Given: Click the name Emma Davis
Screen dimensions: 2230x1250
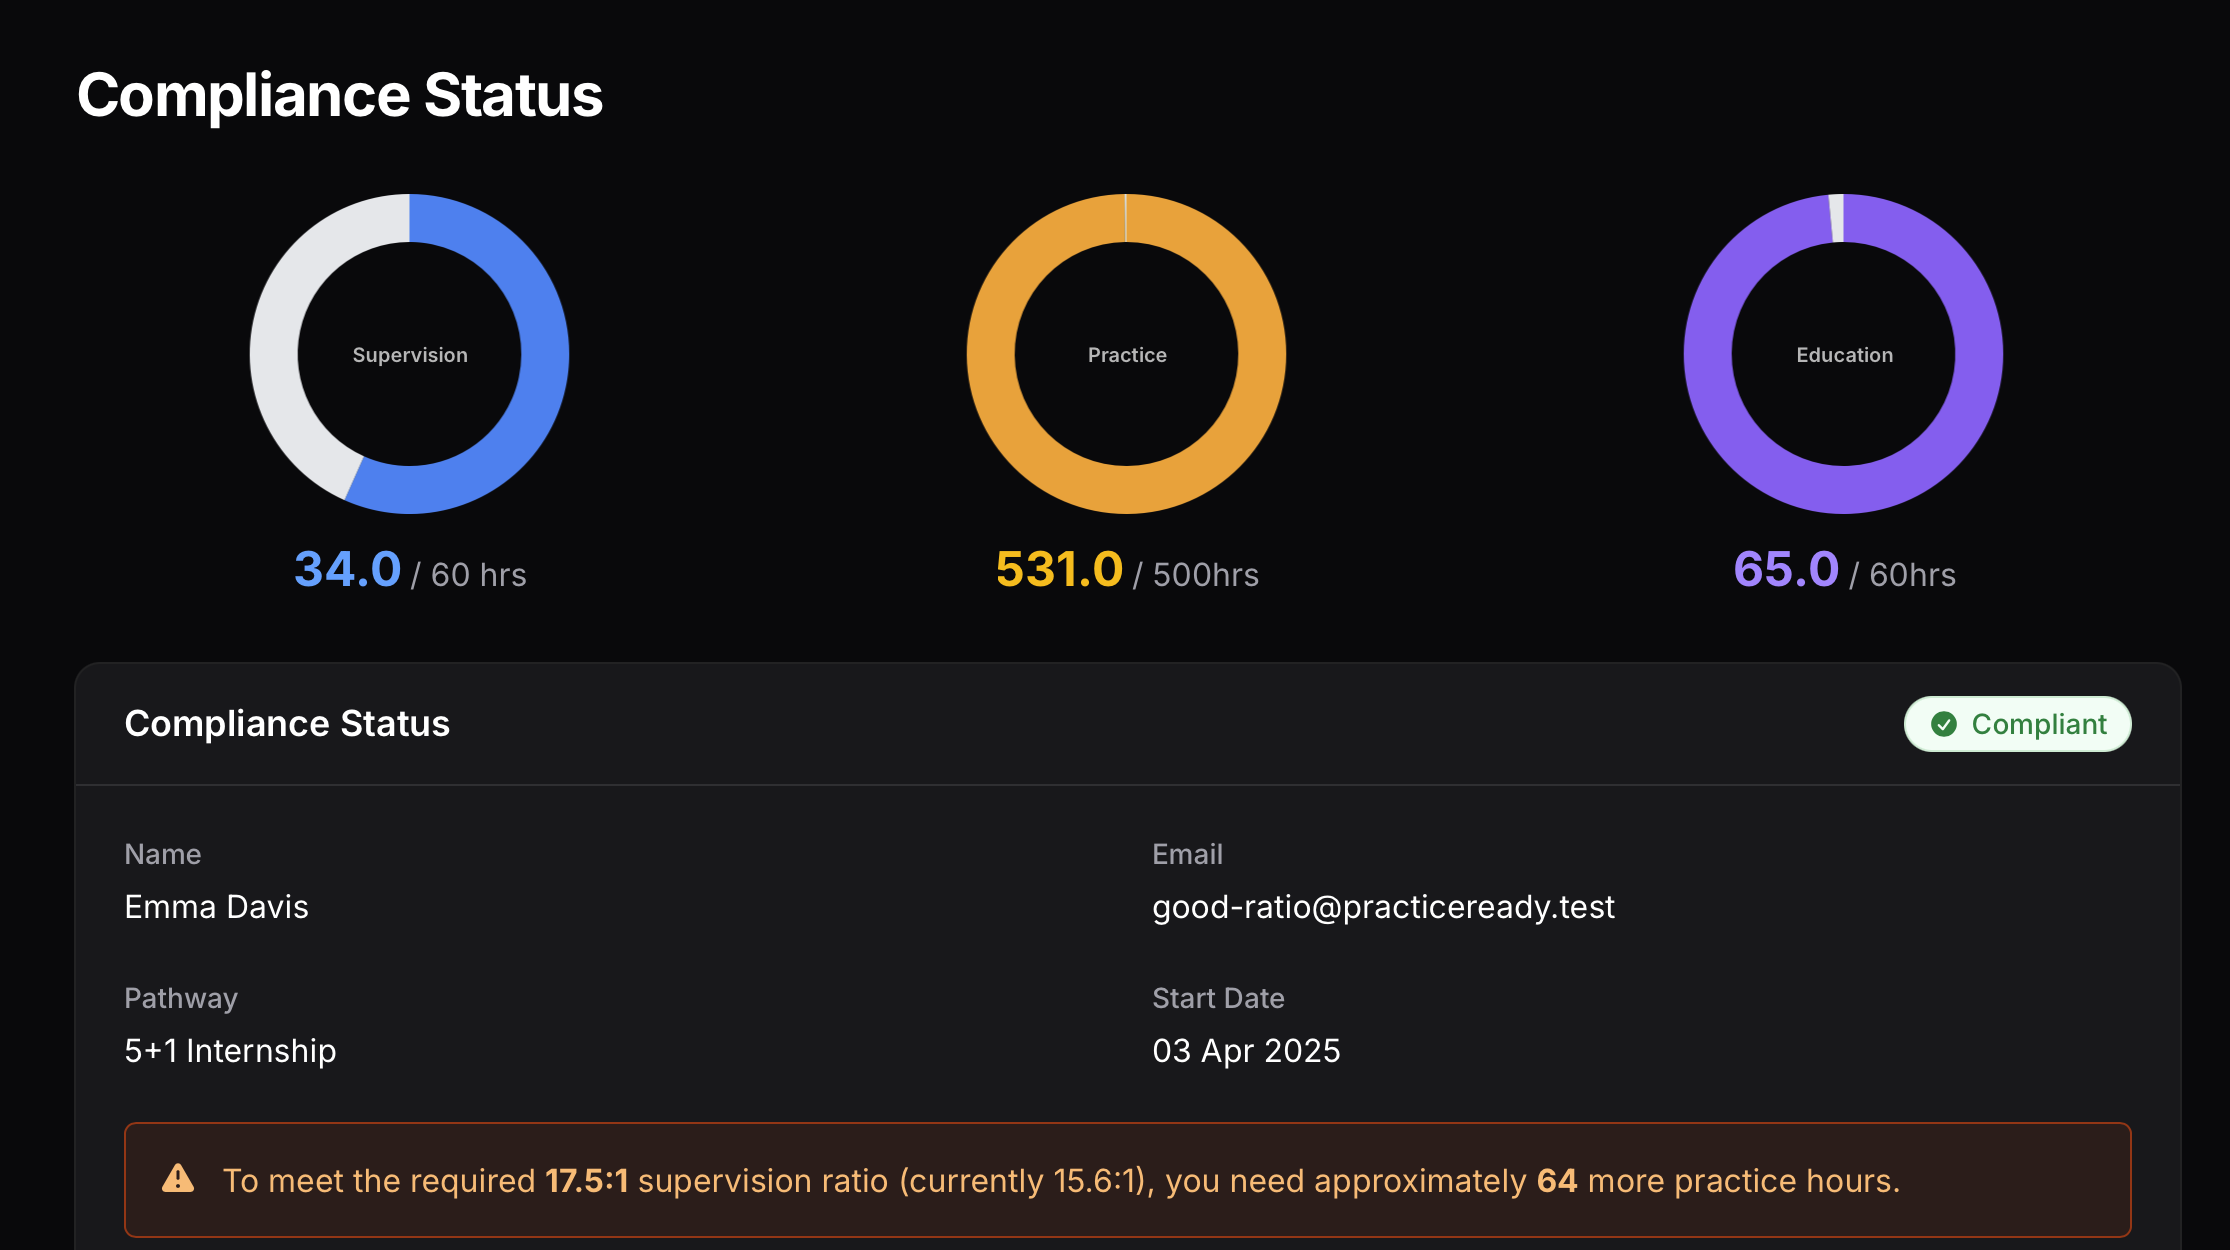Looking at the screenshot, I should 216,907.
